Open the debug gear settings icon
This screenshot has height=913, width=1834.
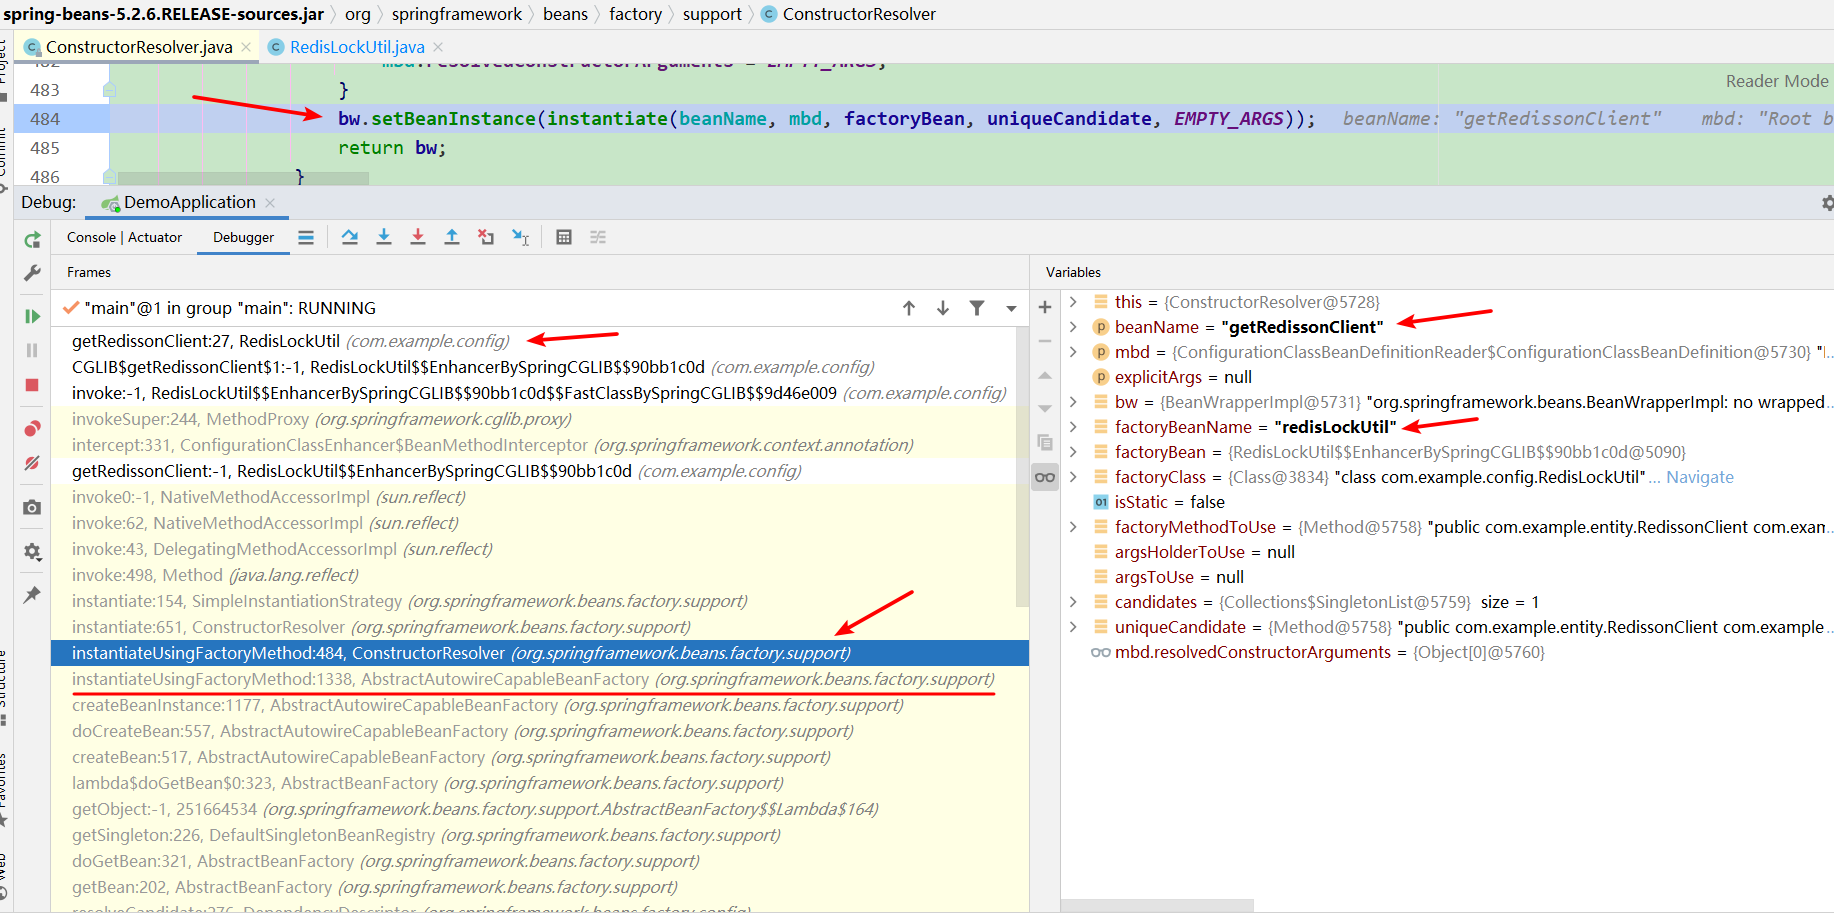[32, 552]
